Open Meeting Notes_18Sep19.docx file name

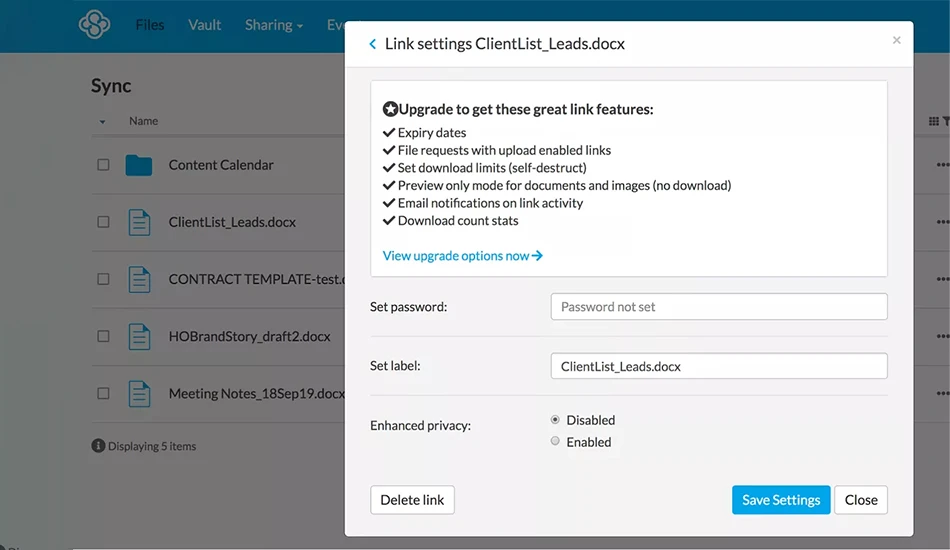pyautogui.click(x=256, y=394)
